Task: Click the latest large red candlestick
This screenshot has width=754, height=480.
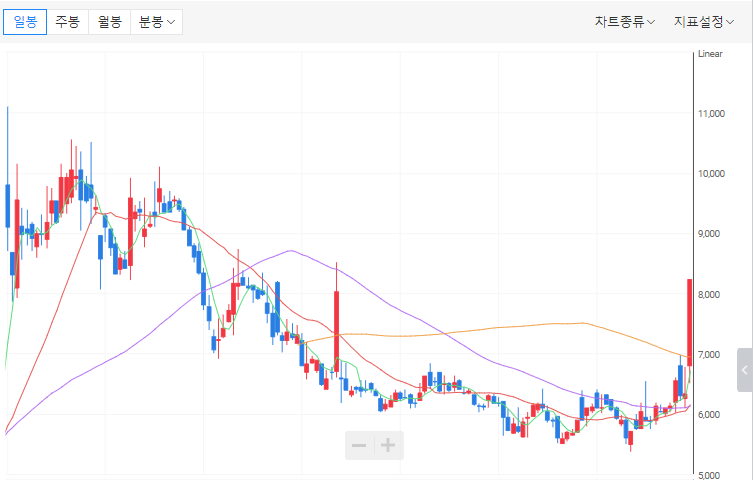Action: 690,322
